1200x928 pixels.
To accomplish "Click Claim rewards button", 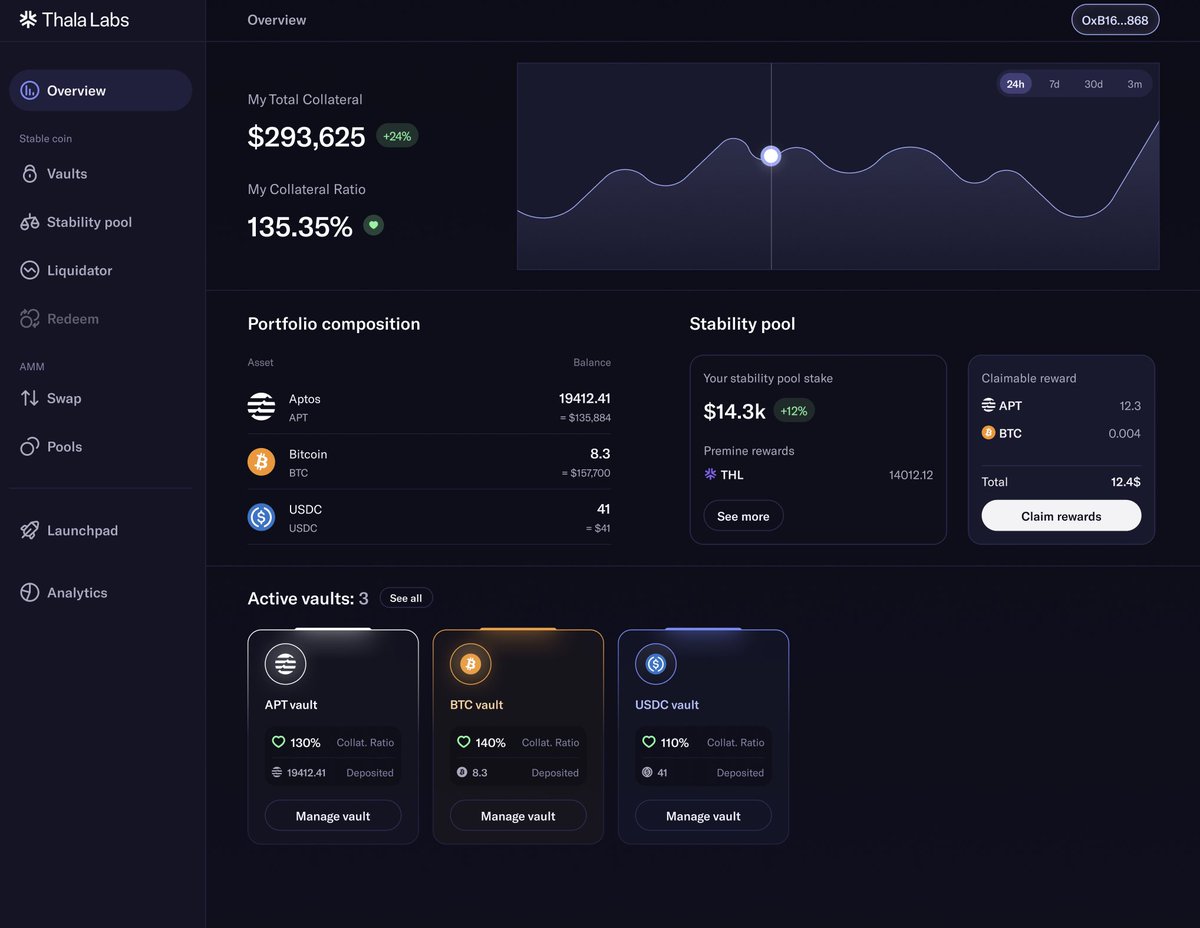I will [1061, 516].
